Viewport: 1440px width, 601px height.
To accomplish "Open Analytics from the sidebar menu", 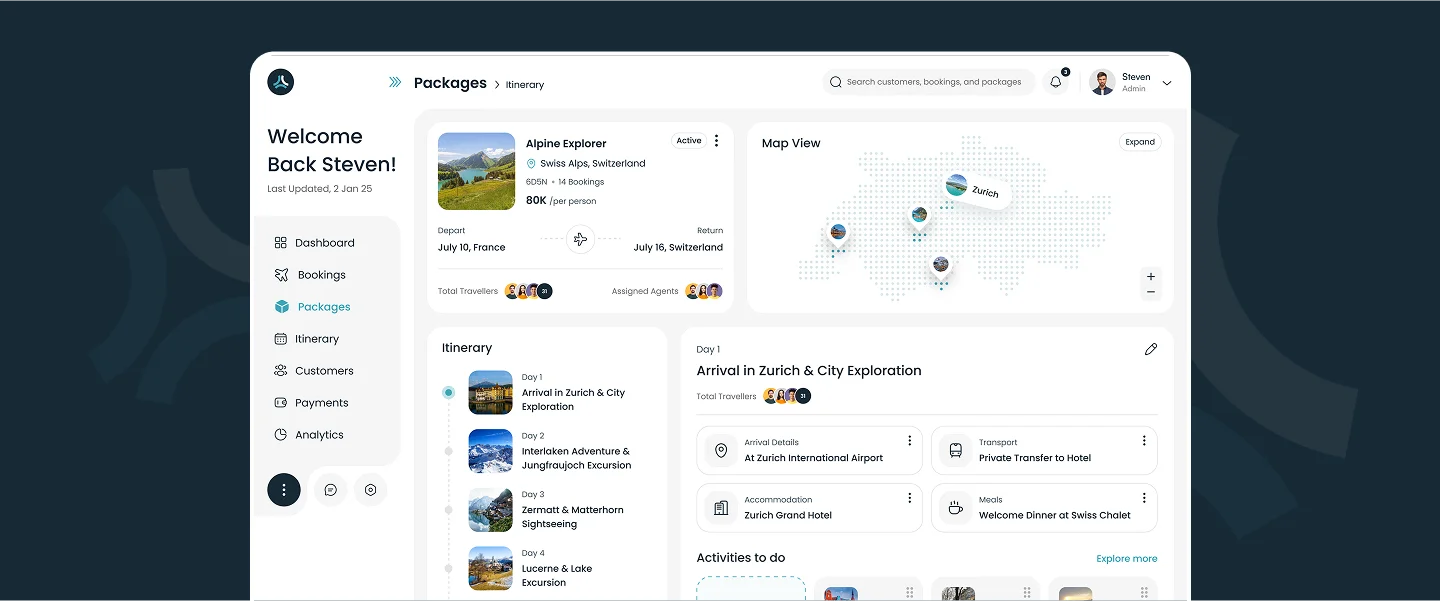I will tap(319, 435).
